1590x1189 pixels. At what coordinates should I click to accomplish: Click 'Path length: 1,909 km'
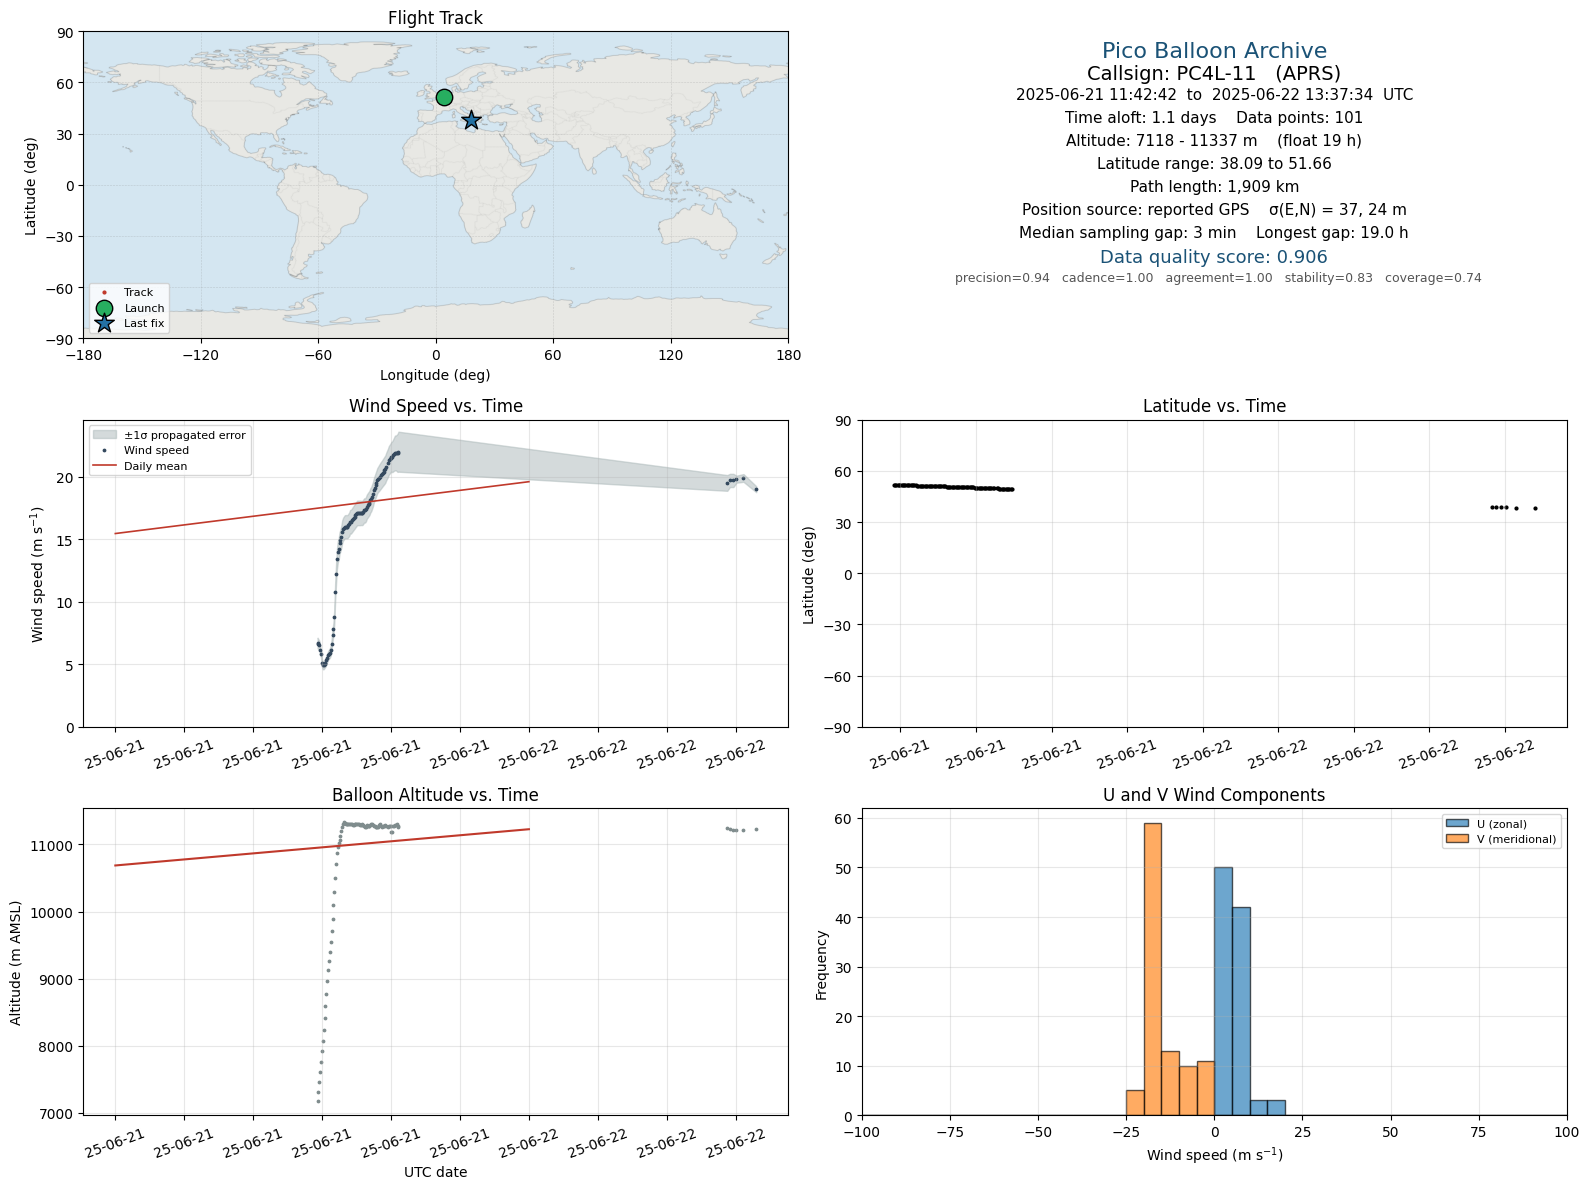tap(1214, 187)
